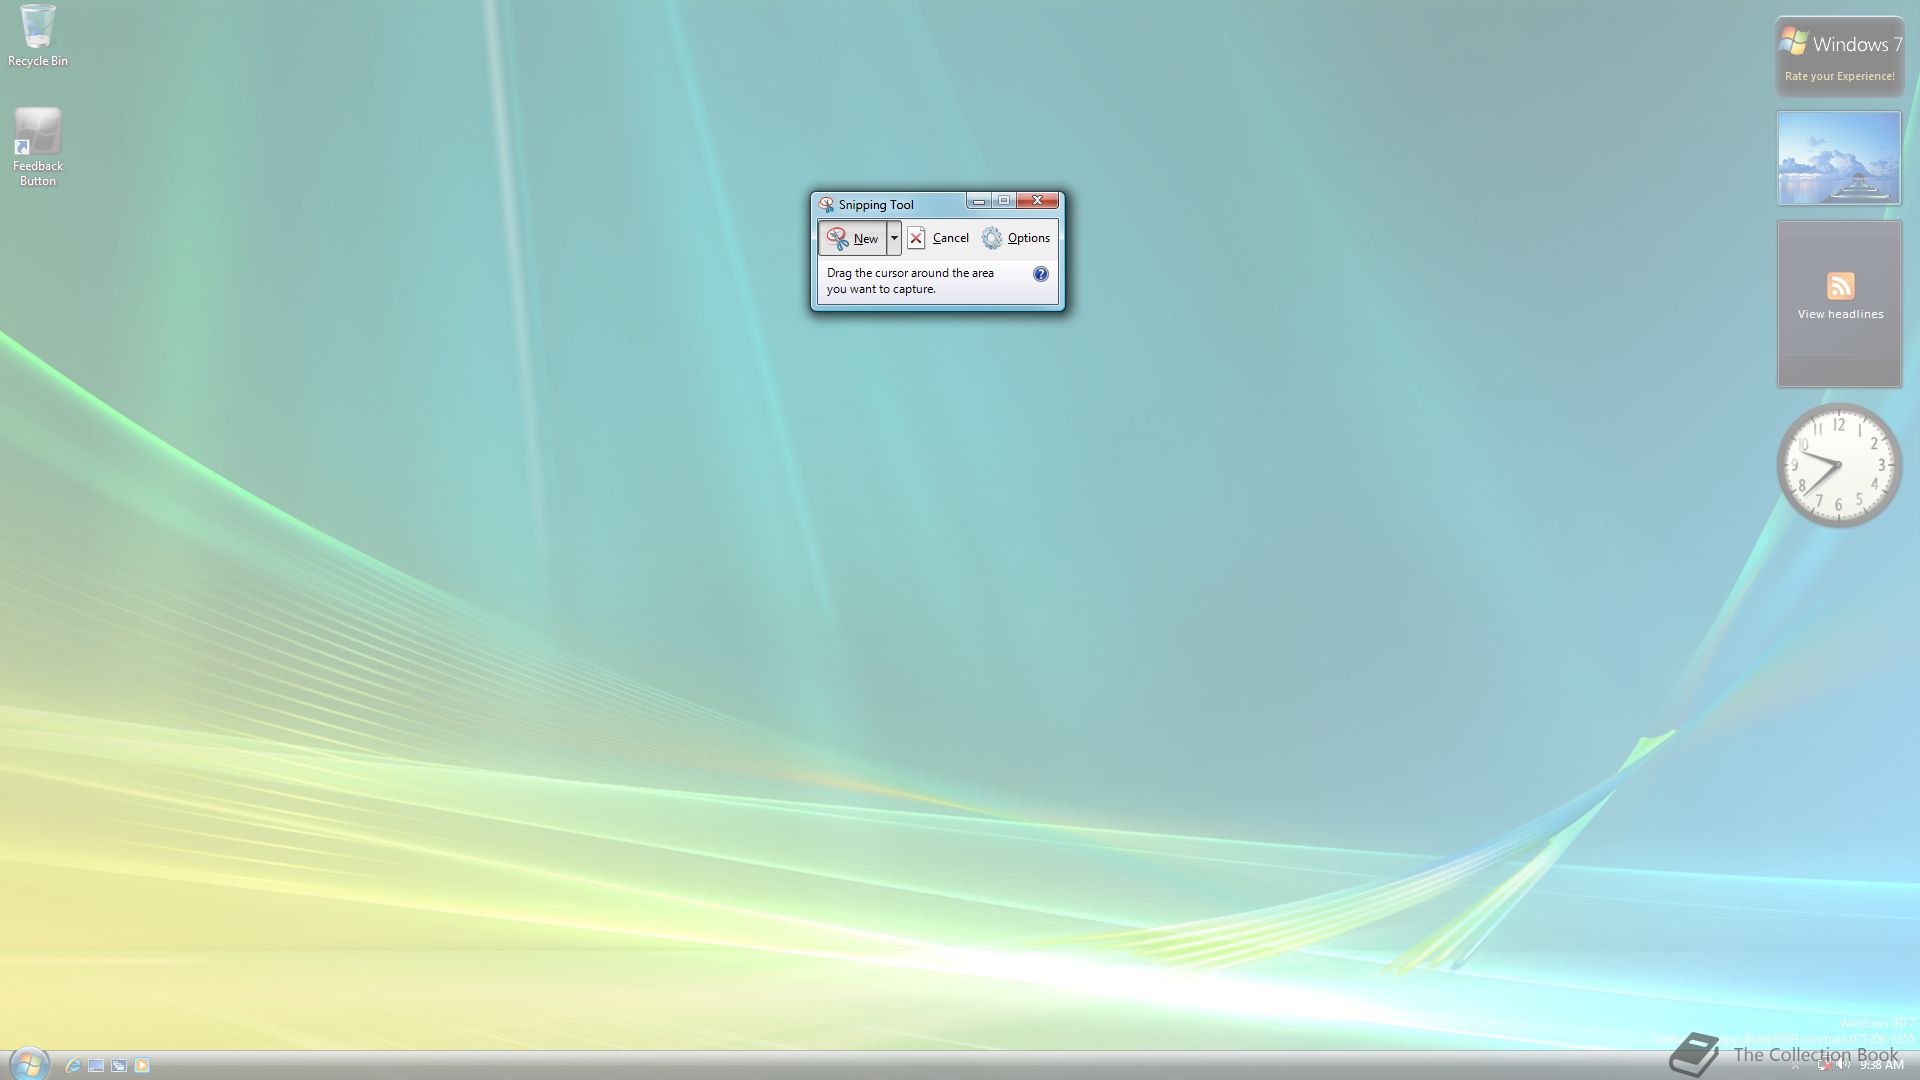Select the Feedback Button desktop shortcut

pos(38,147)
